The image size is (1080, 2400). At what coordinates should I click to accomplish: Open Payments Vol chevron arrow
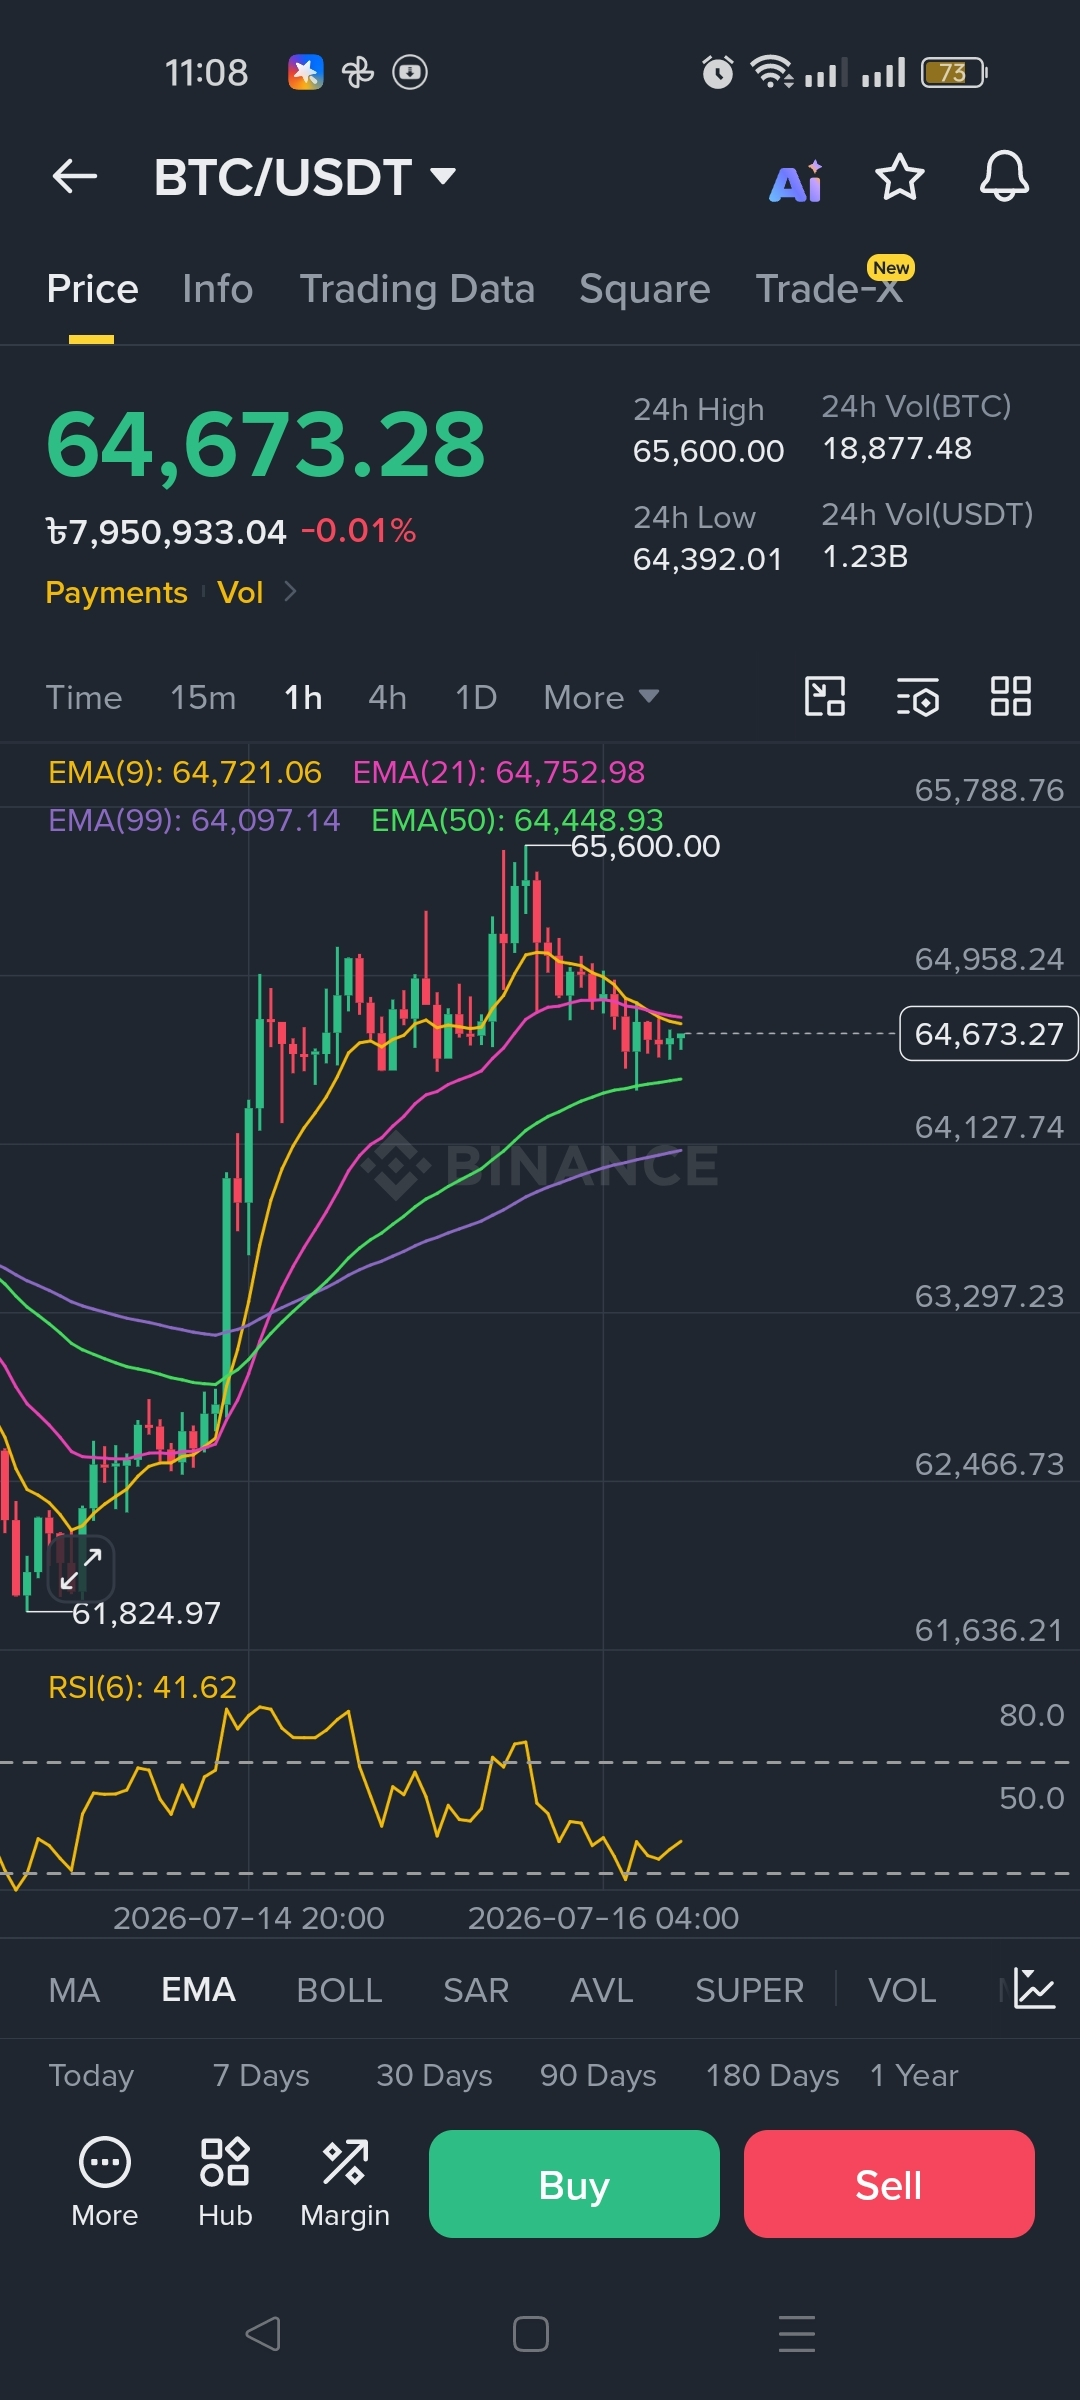pos(290,592)
